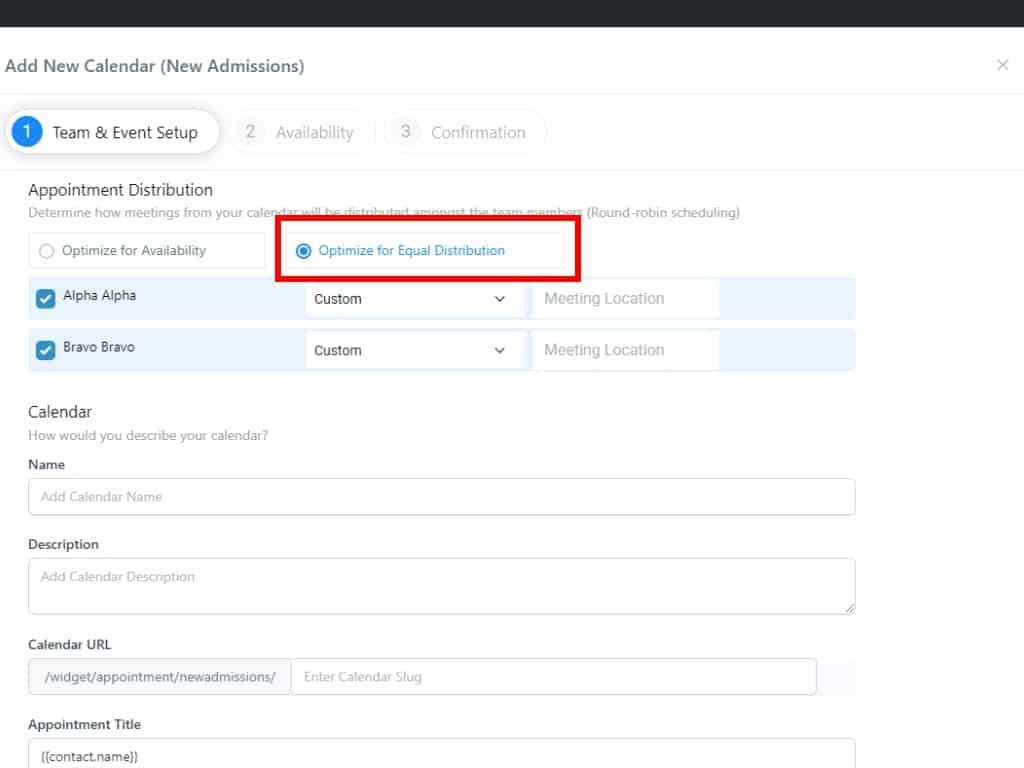Uncheck the Bravo Bravo team member checkbox
The image size is (1024, 768).
(x=45, y=350)
